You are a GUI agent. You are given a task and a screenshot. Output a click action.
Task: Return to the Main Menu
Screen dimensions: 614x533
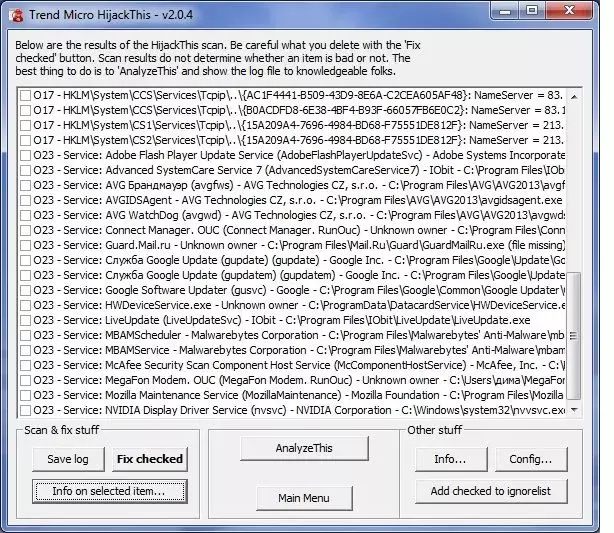point(304,498)
